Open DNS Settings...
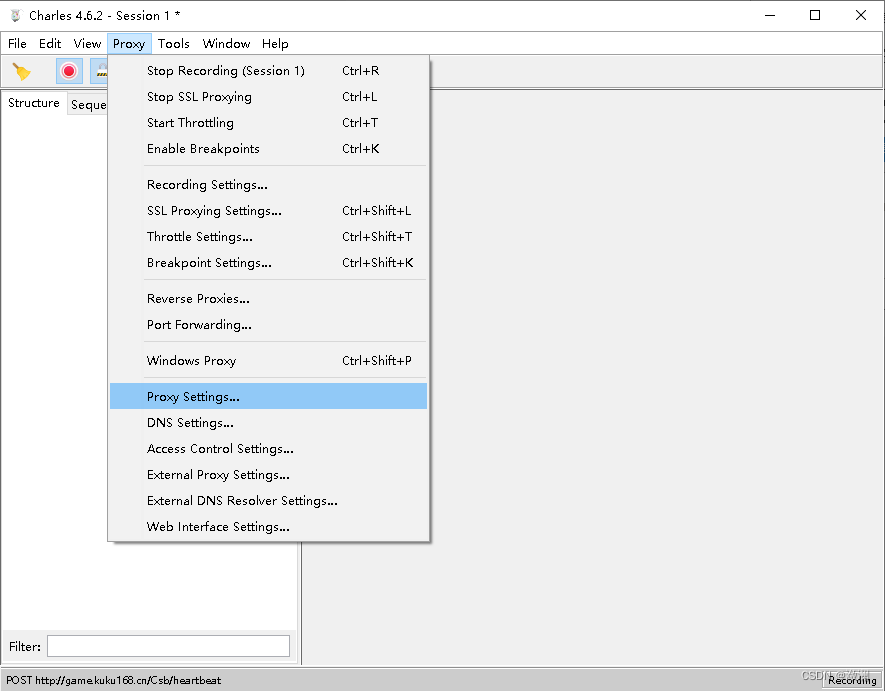 point(269,423)
